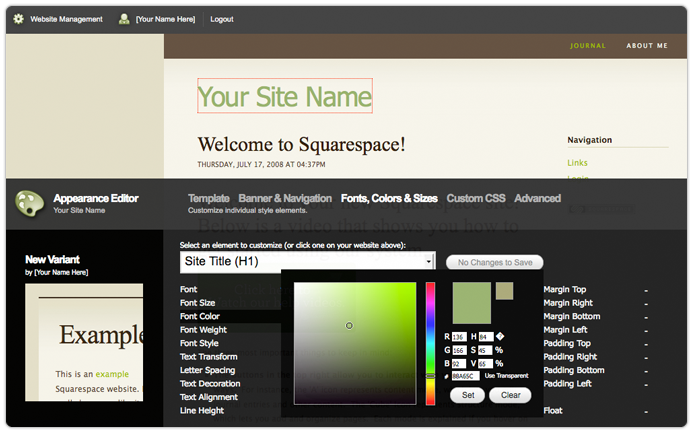The height and width of the screenshot is (433, 693).
Task: Open the ABOUT ME navigation item
Action: pos(647,46)
